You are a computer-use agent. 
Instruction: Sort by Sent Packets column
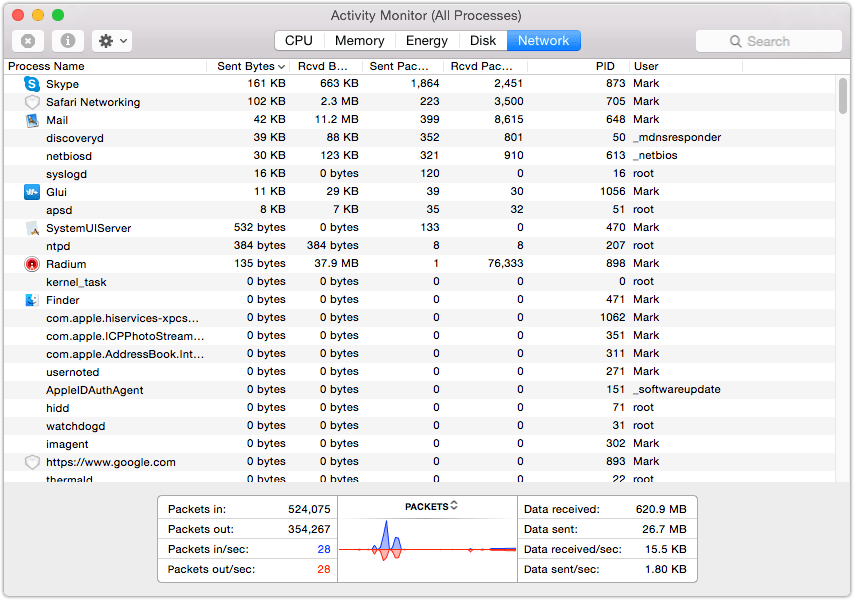[403, 66]
